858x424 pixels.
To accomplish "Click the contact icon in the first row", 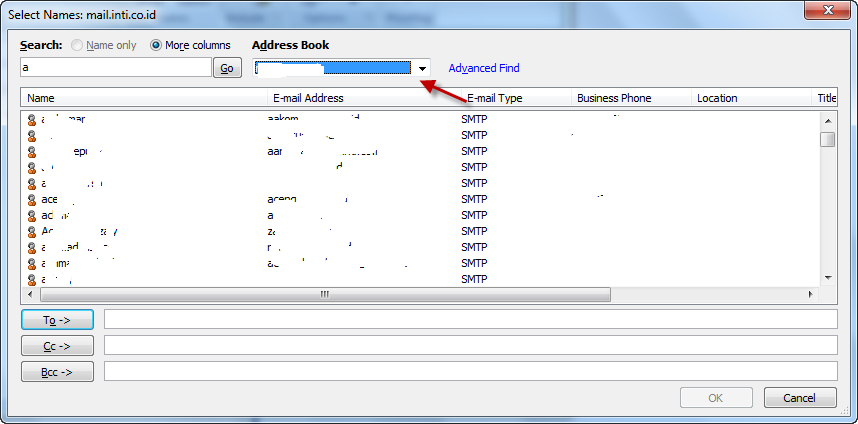I will coord(32,119).
